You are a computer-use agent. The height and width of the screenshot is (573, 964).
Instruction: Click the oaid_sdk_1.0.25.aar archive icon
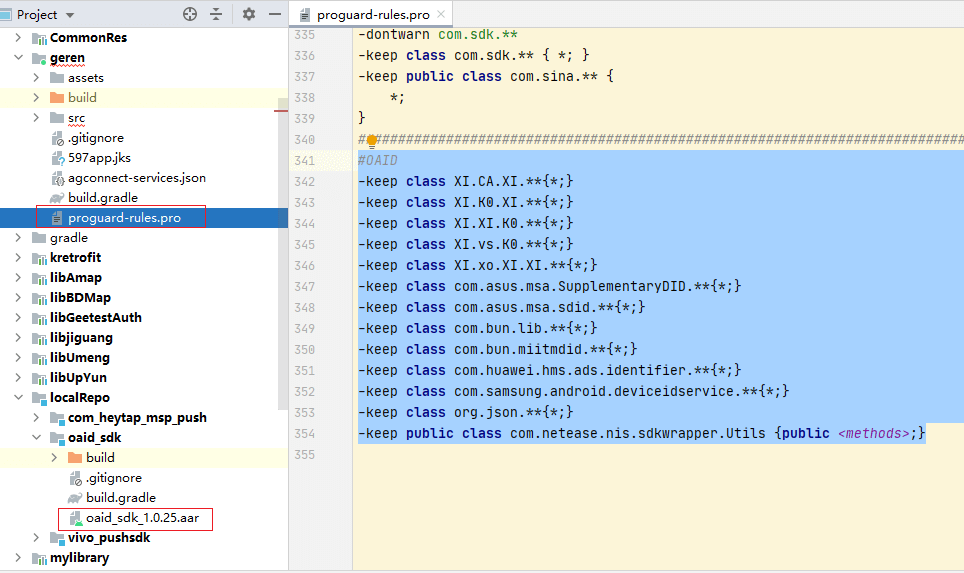coord(76,518)
